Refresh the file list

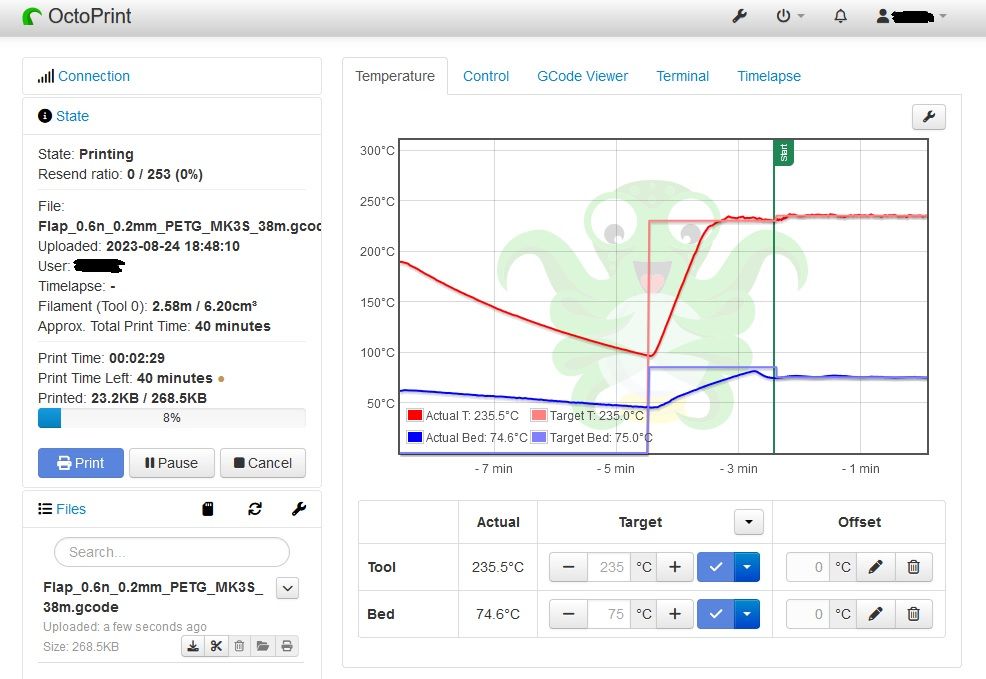(255, 509)
